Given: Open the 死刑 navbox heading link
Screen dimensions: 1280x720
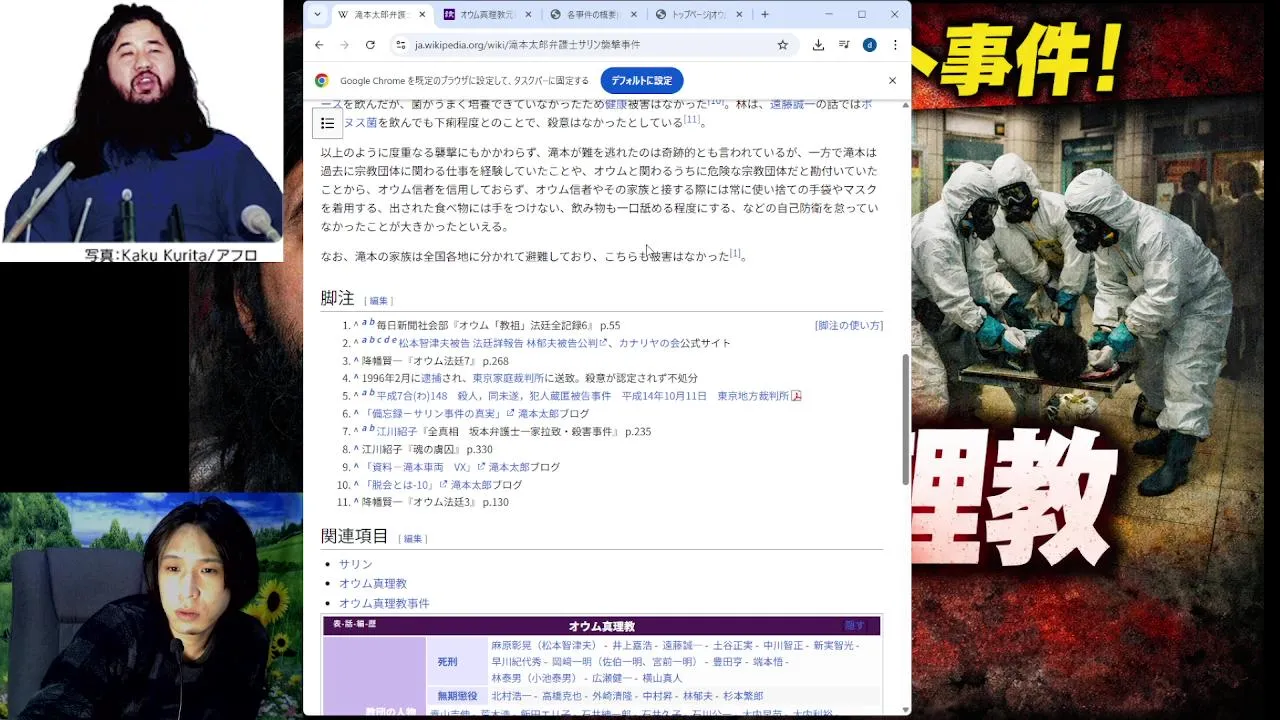Looking at the screenshot, I should (x=447, y=662).
